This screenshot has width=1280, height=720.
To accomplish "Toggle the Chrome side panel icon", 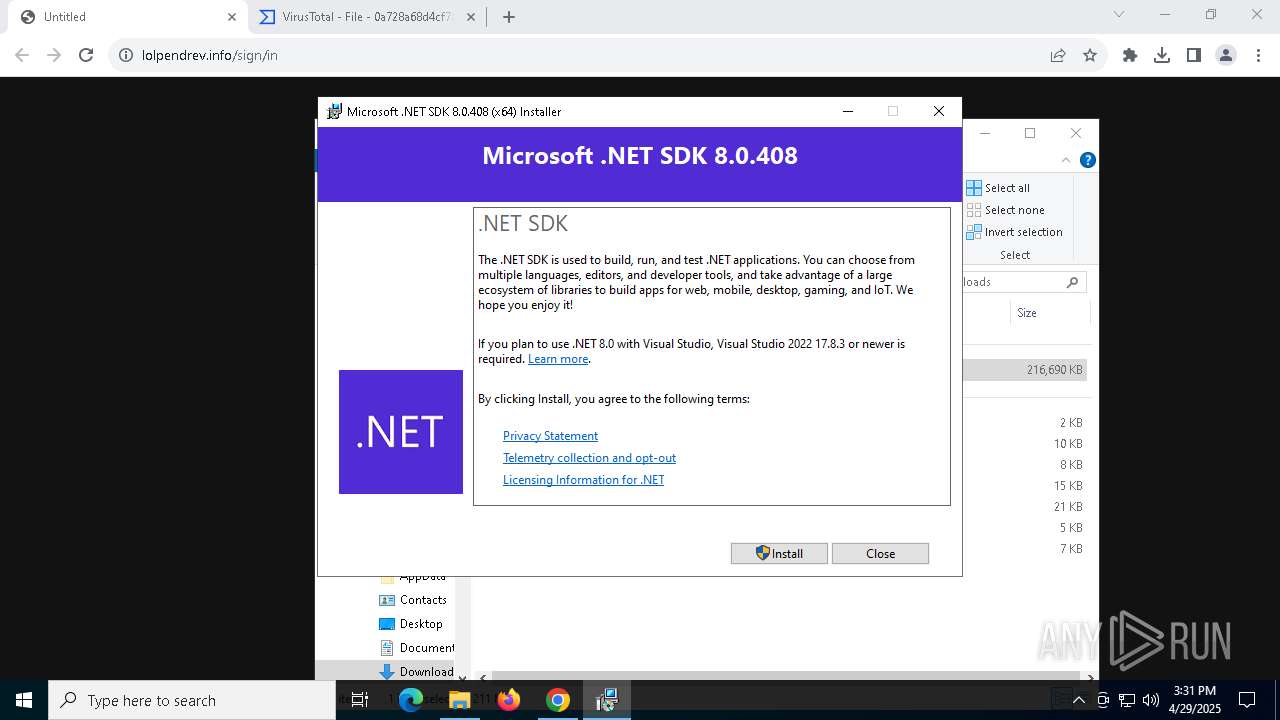I will [1194, 55].
